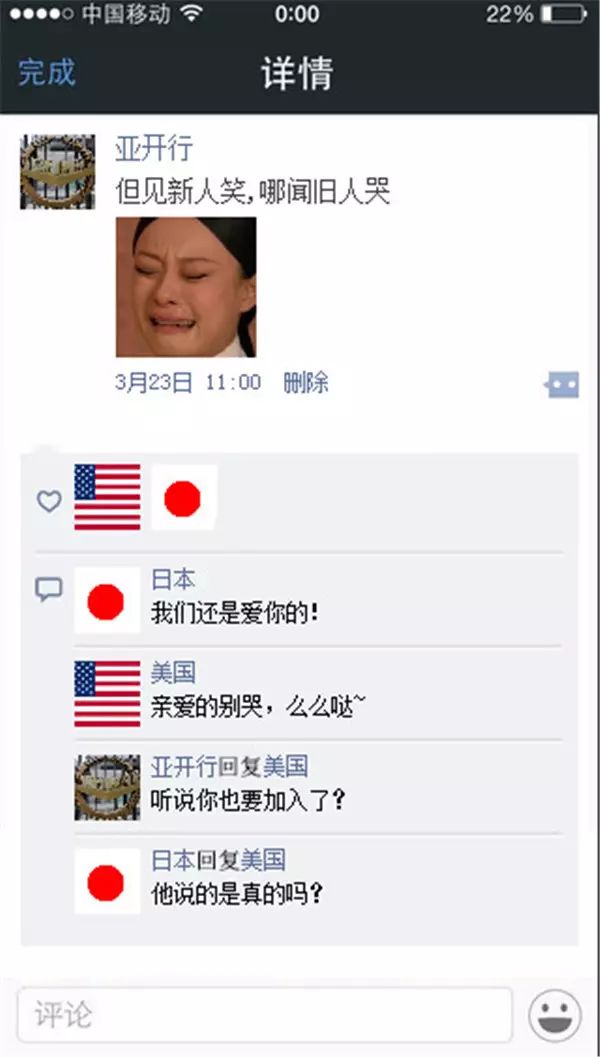Tap Japan flag avatar on last comment
This screenshot has height=1057, width=600.
pos(107,881)
